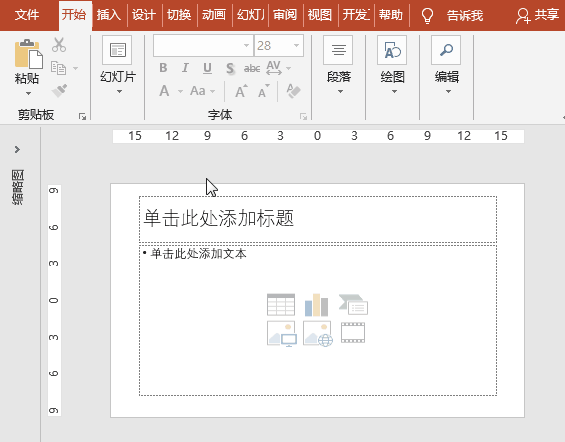The image size is (565, 442).
Task: Click the Copy icon in the clipboard group
Action: (58, 68)
